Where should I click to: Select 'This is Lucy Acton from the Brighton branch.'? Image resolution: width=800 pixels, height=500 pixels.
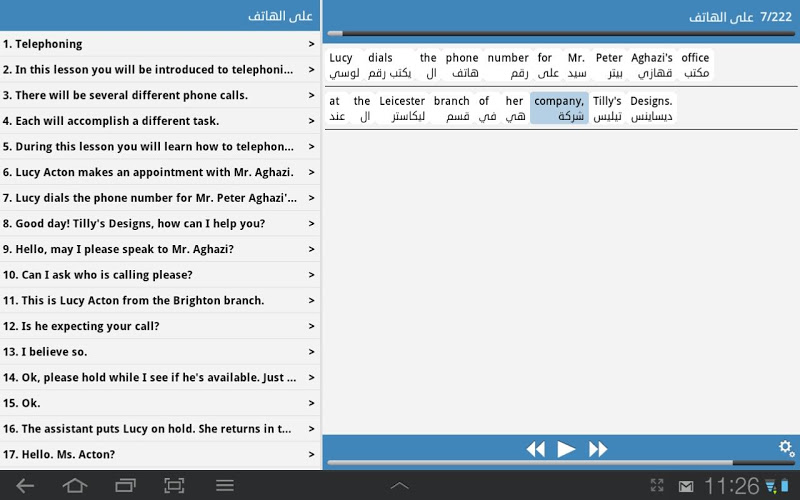[x=160, y=301]
